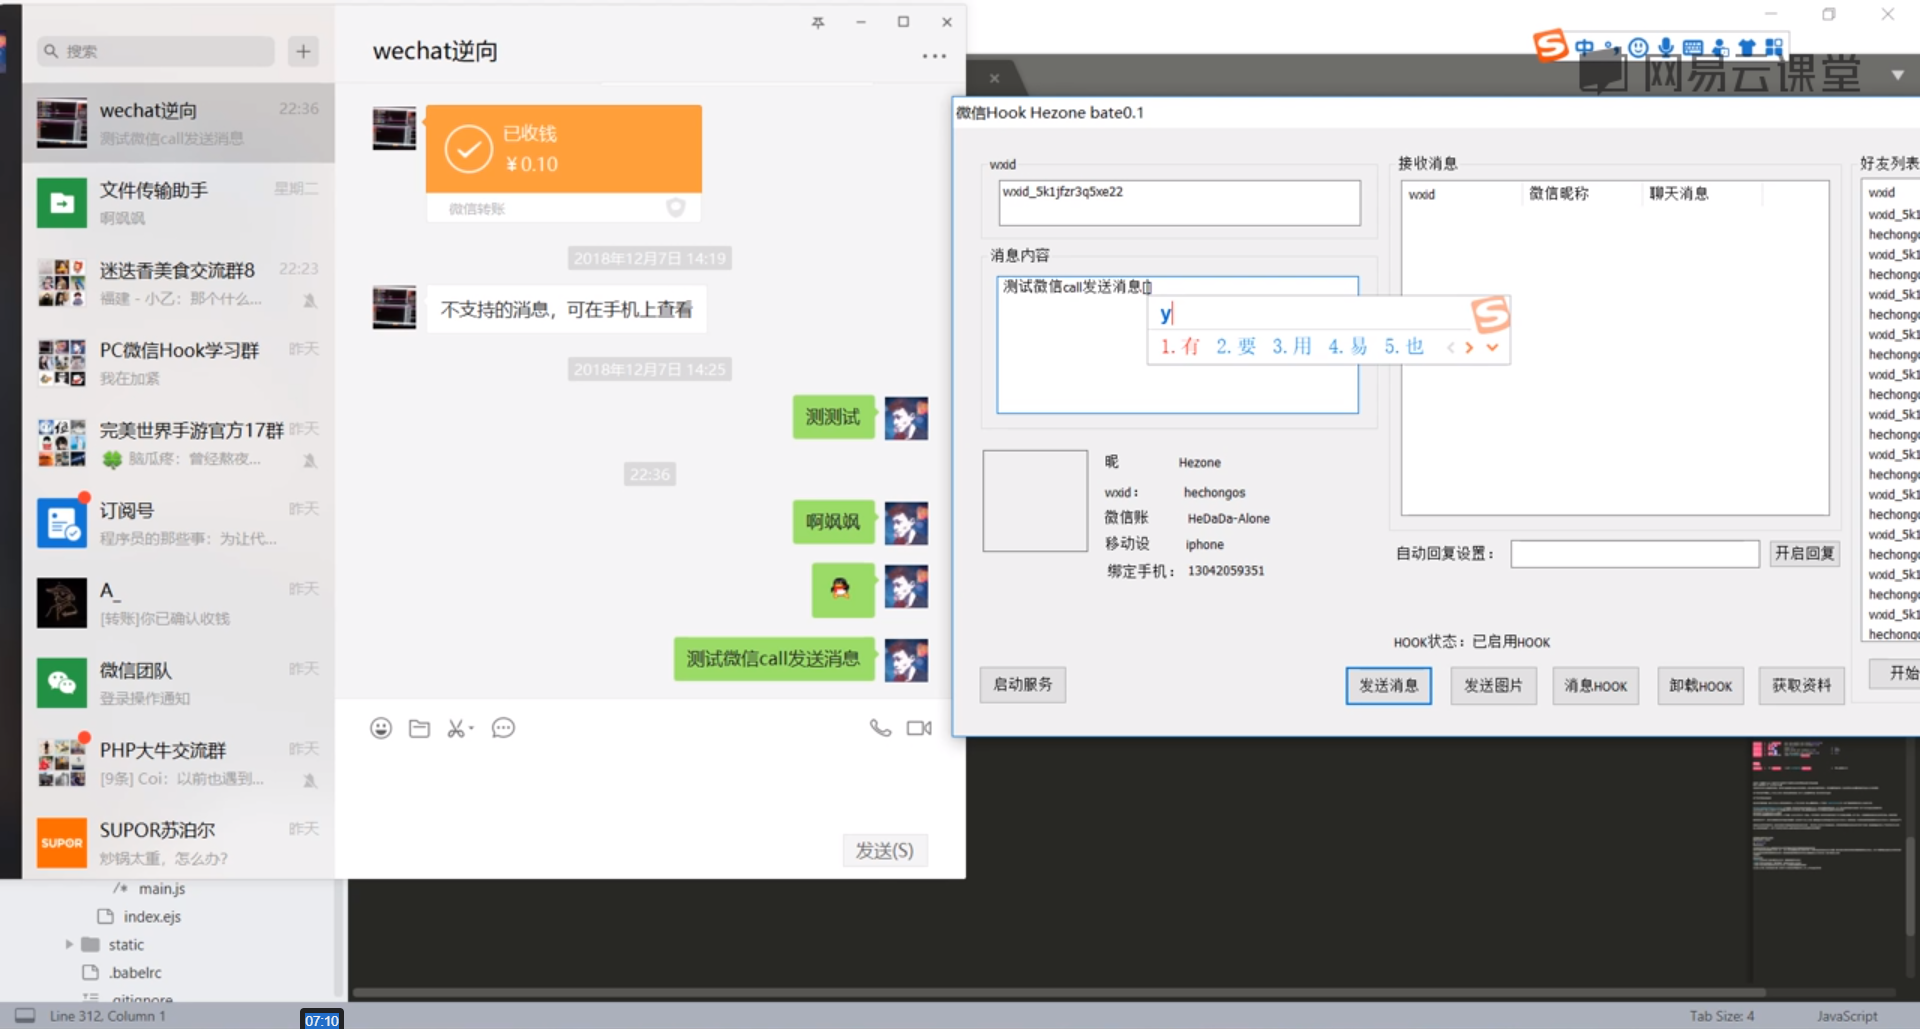Open the editor tab dropdown triangle

tap(1898, 75)
